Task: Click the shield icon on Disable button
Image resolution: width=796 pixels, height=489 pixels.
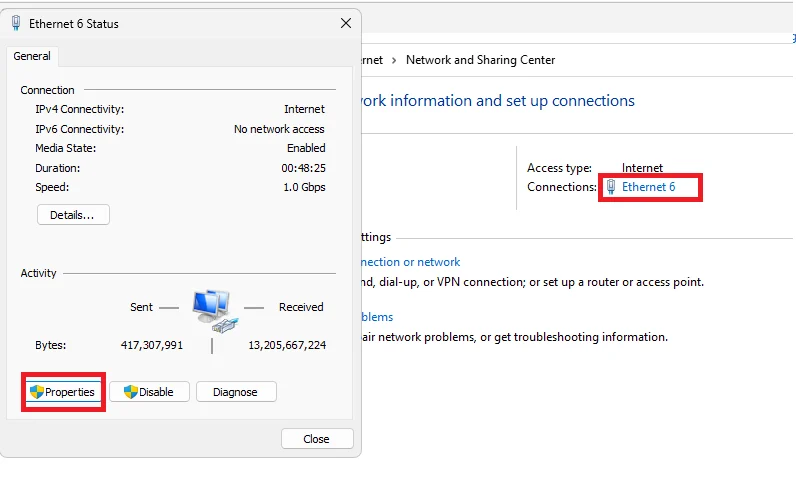Action: pos(130,392)
